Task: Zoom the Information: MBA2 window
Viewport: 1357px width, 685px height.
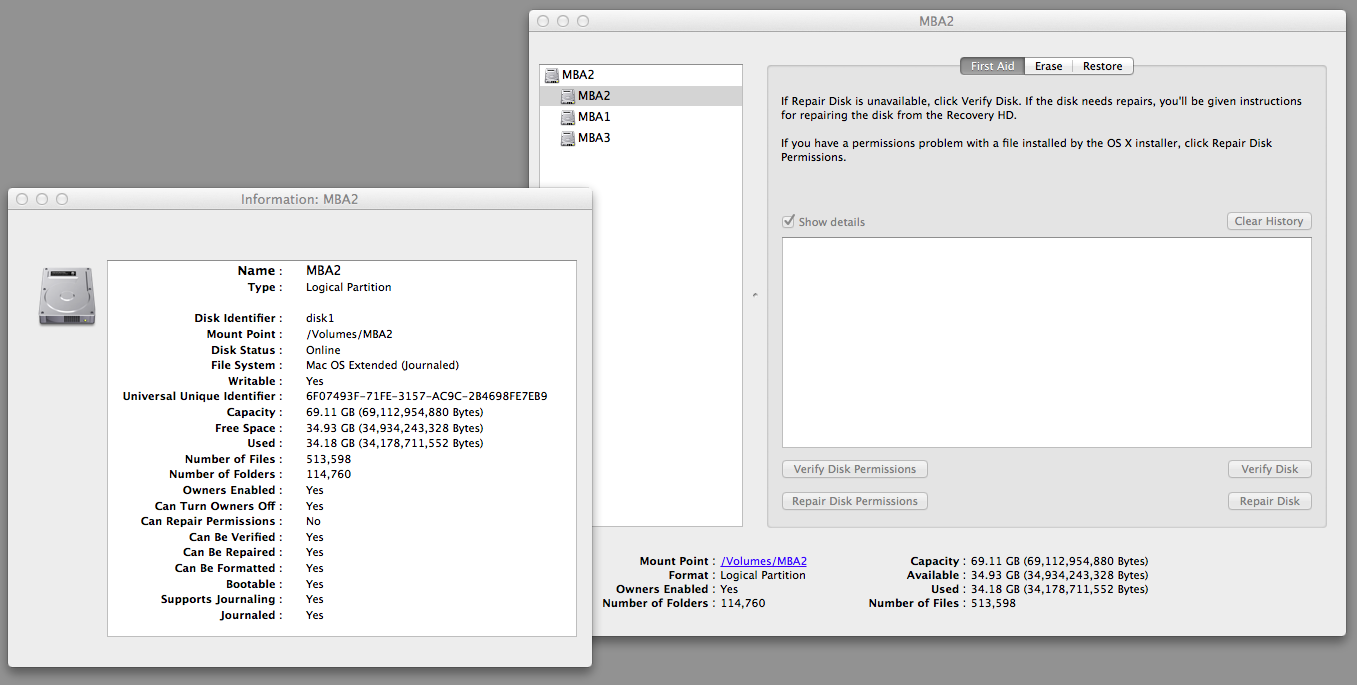Action: [x=62, y=199]
